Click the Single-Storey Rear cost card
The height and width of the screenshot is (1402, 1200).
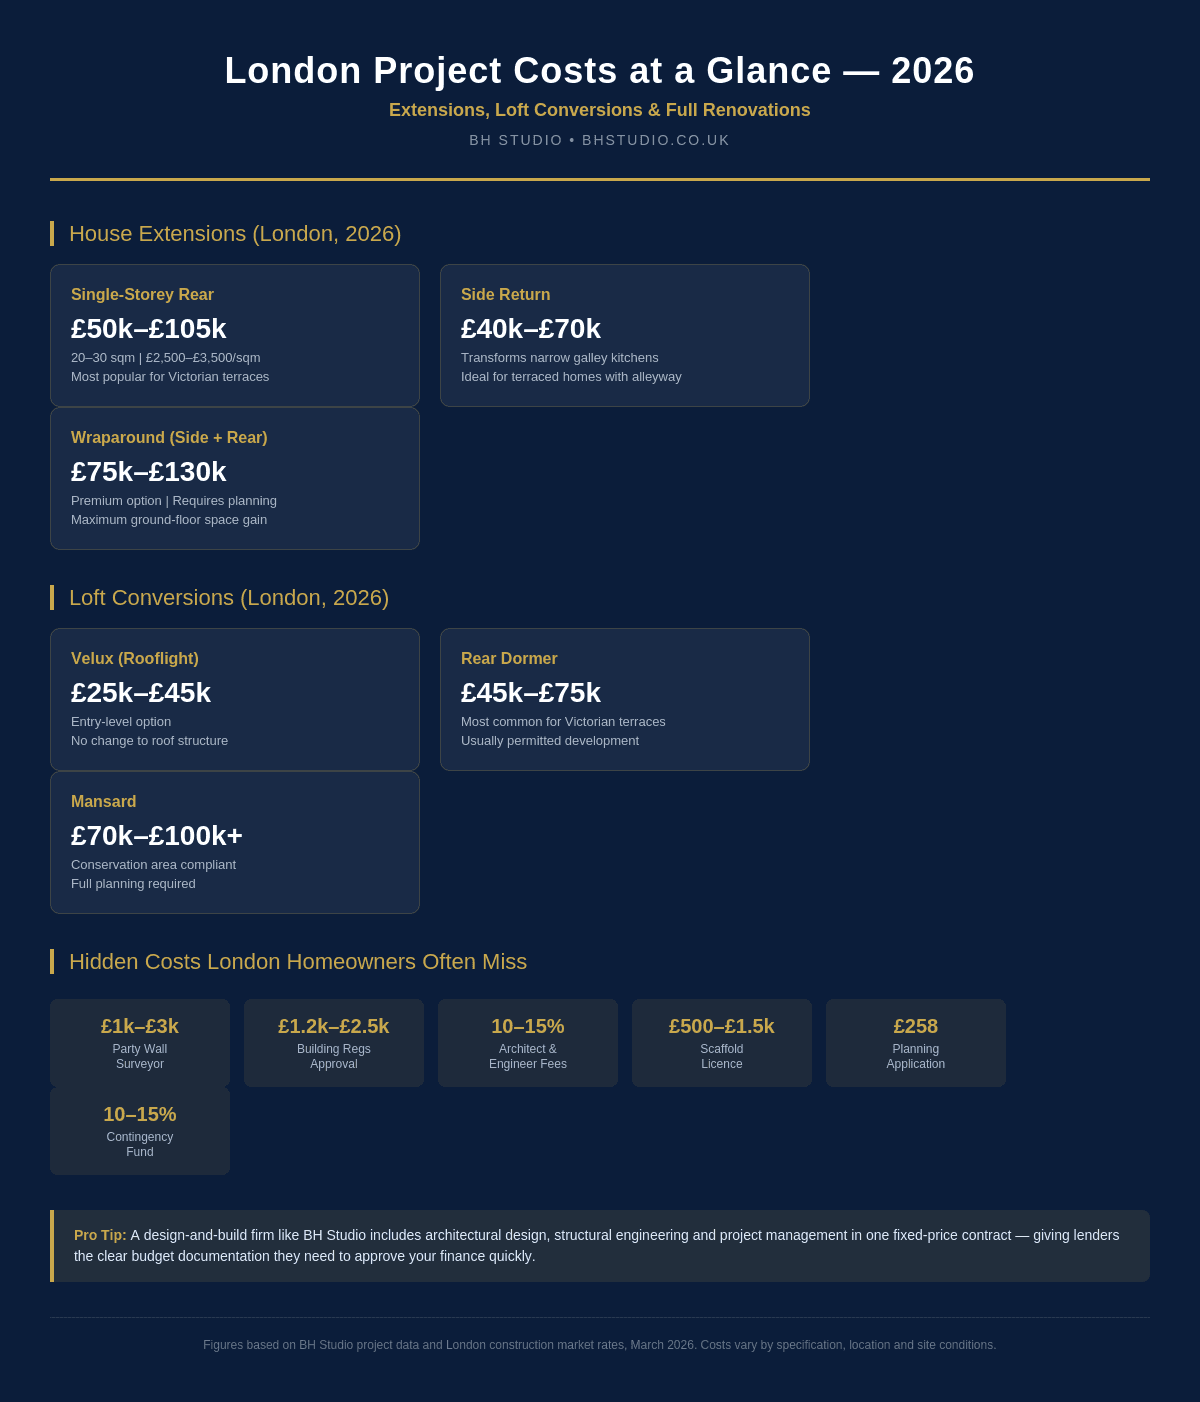(x=235, y=335)
